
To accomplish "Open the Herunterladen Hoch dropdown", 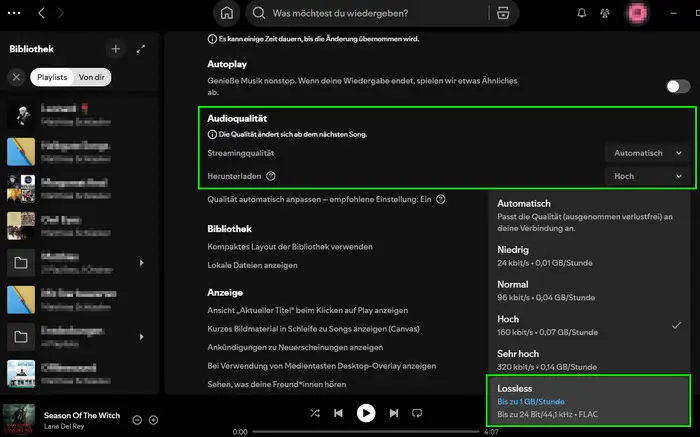I will coord(648,176).
